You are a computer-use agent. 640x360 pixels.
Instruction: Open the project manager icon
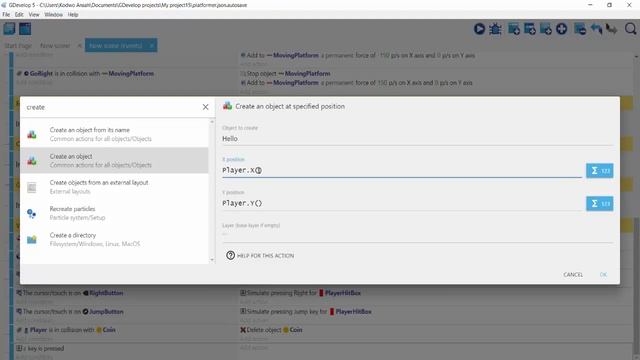point(9,29)
